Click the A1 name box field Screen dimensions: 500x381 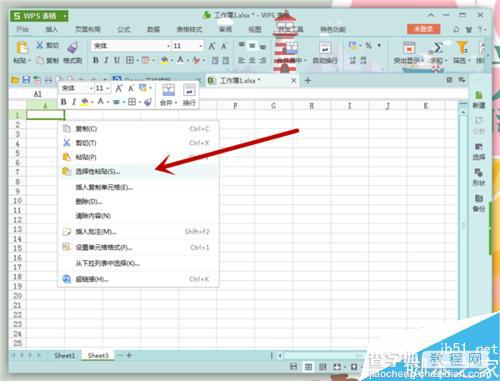(37, 94)
